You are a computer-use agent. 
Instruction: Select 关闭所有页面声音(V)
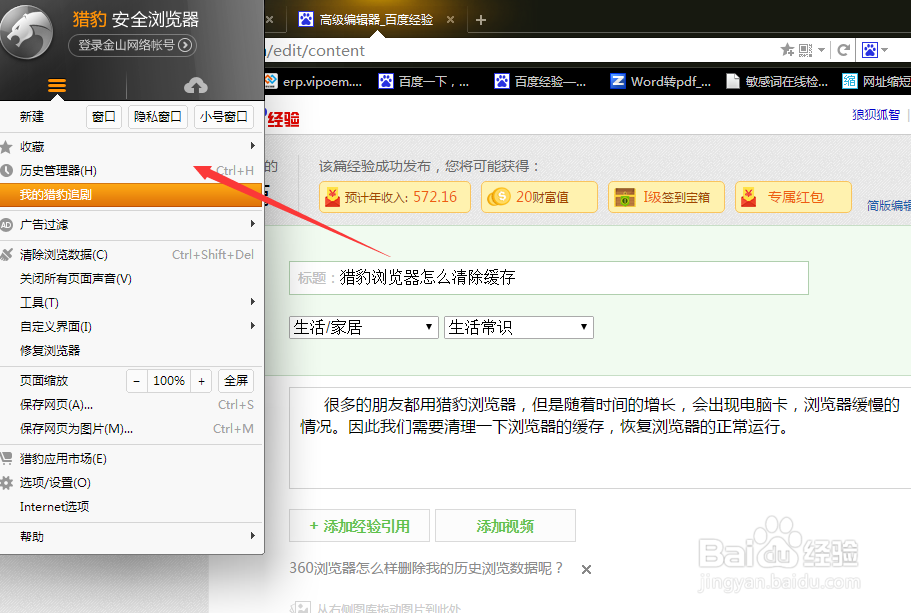click(131, 278)
